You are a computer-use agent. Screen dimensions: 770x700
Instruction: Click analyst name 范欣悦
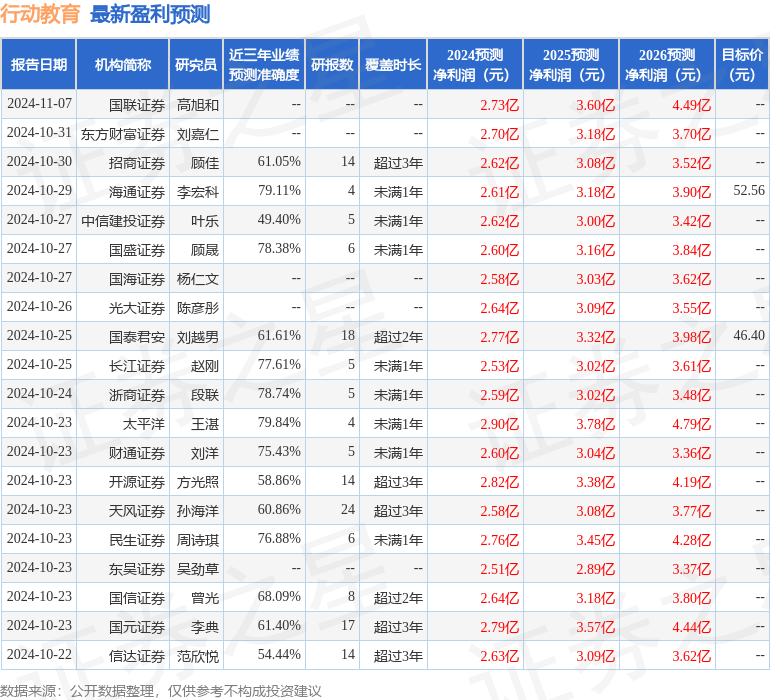pos(197,655)
